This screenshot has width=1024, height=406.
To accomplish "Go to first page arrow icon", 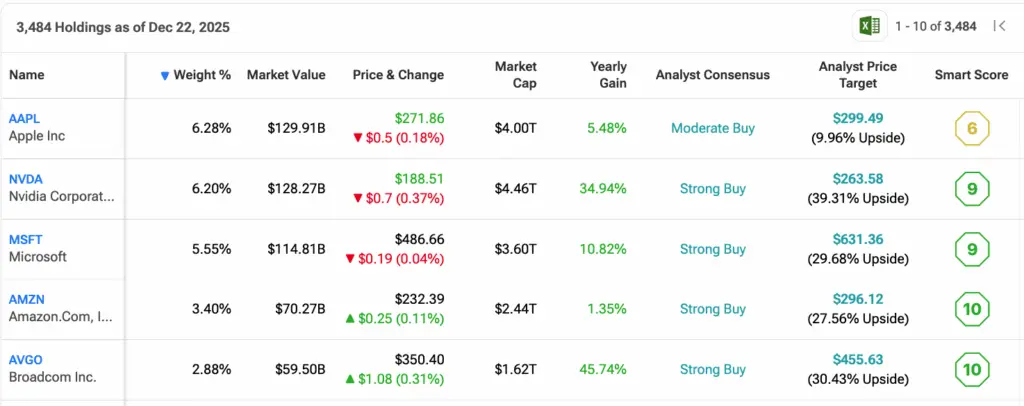I will [999, 27].
